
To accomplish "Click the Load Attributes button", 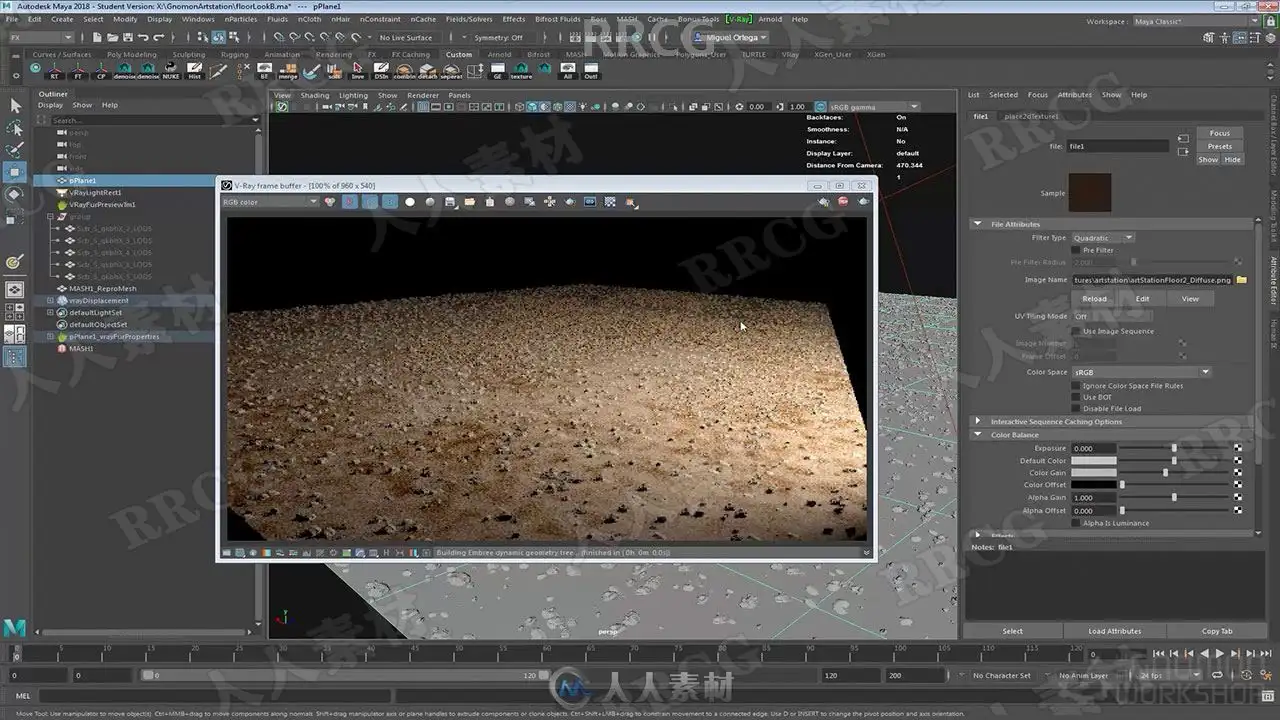I will pyautogui.click(x=1115, y=631).
